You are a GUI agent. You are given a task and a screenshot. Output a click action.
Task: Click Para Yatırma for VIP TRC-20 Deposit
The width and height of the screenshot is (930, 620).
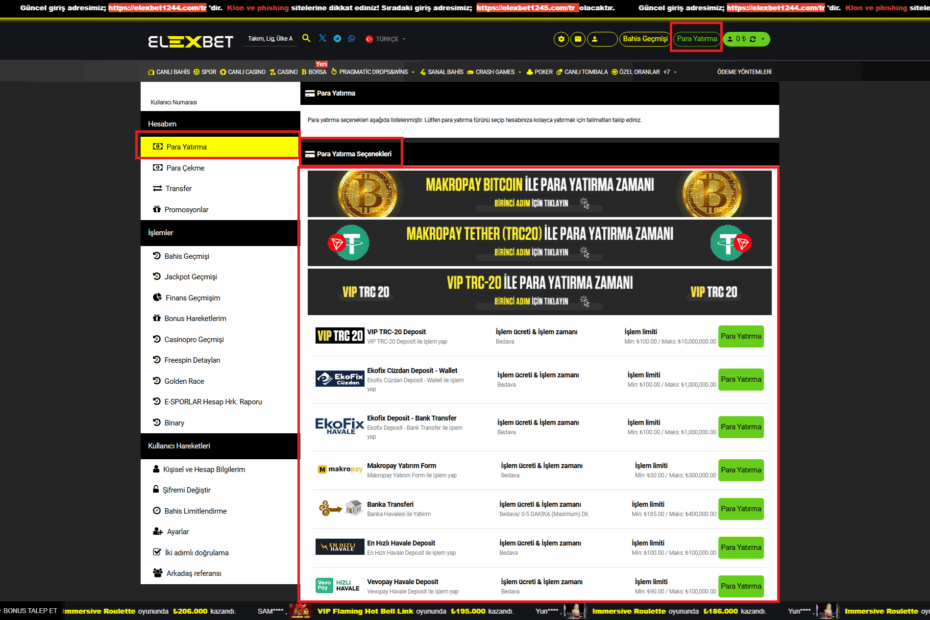(x=740, y=336)
